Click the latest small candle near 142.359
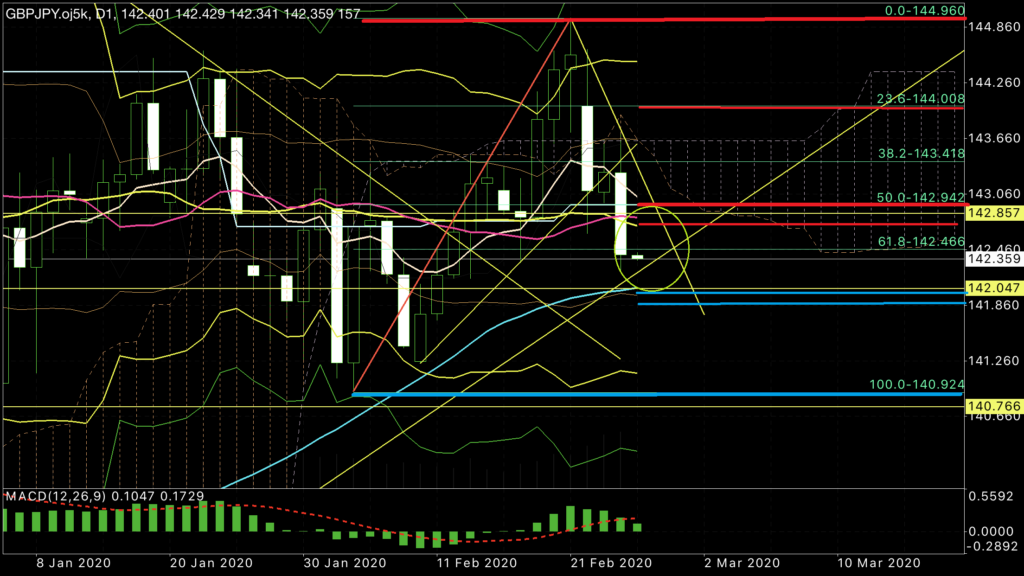 tap(637, 257)
